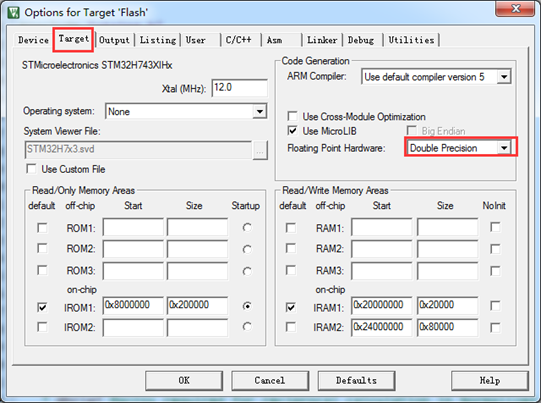Enable Use Custom File checkbox

[x=31, y=169]
